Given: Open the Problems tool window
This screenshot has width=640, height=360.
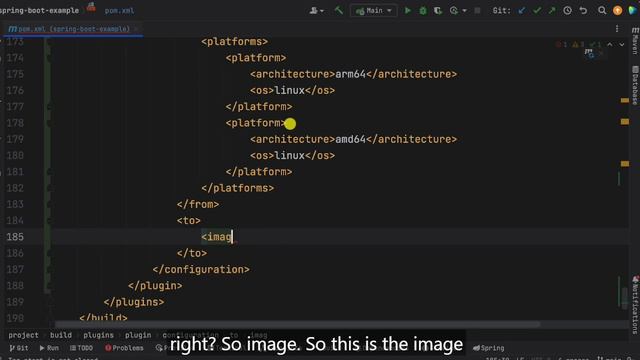Looking at the screenshot, I should [x=124, y=348].
